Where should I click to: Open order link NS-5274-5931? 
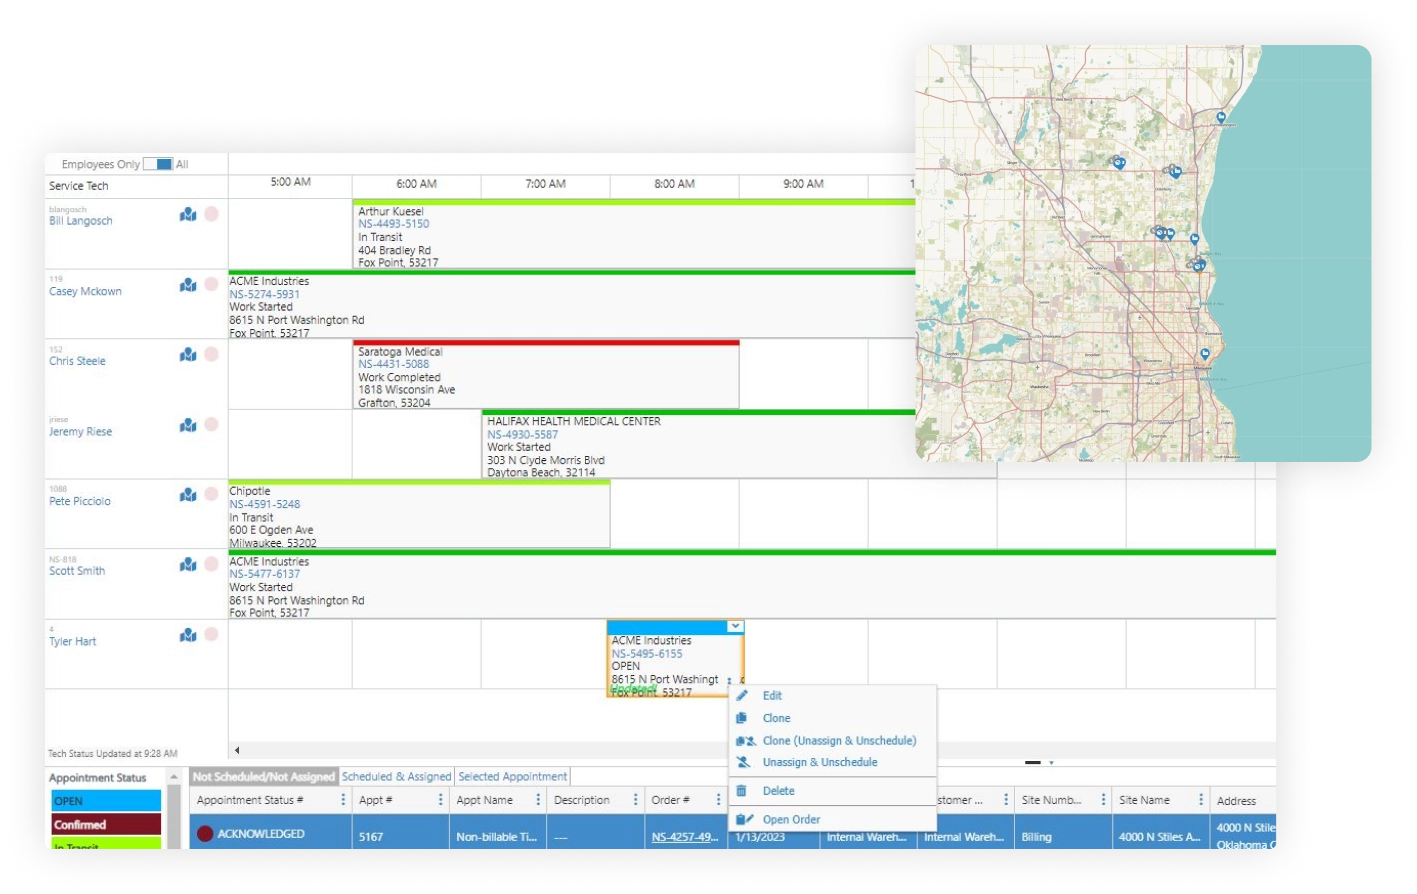pos(264,294)
